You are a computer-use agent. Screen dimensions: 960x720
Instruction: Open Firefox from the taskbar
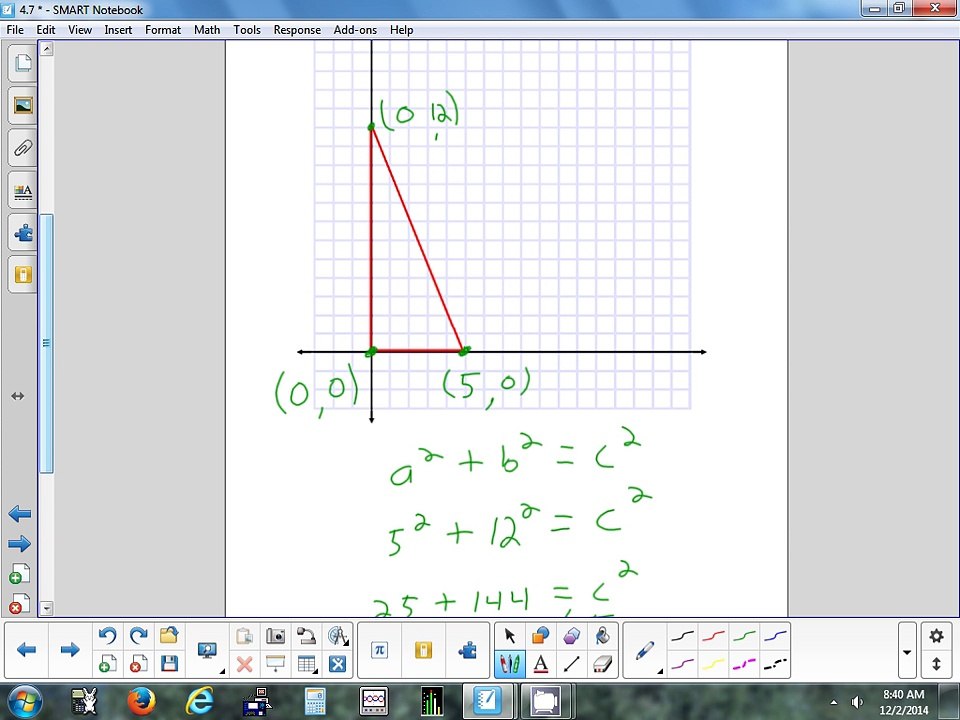point(141,702)
